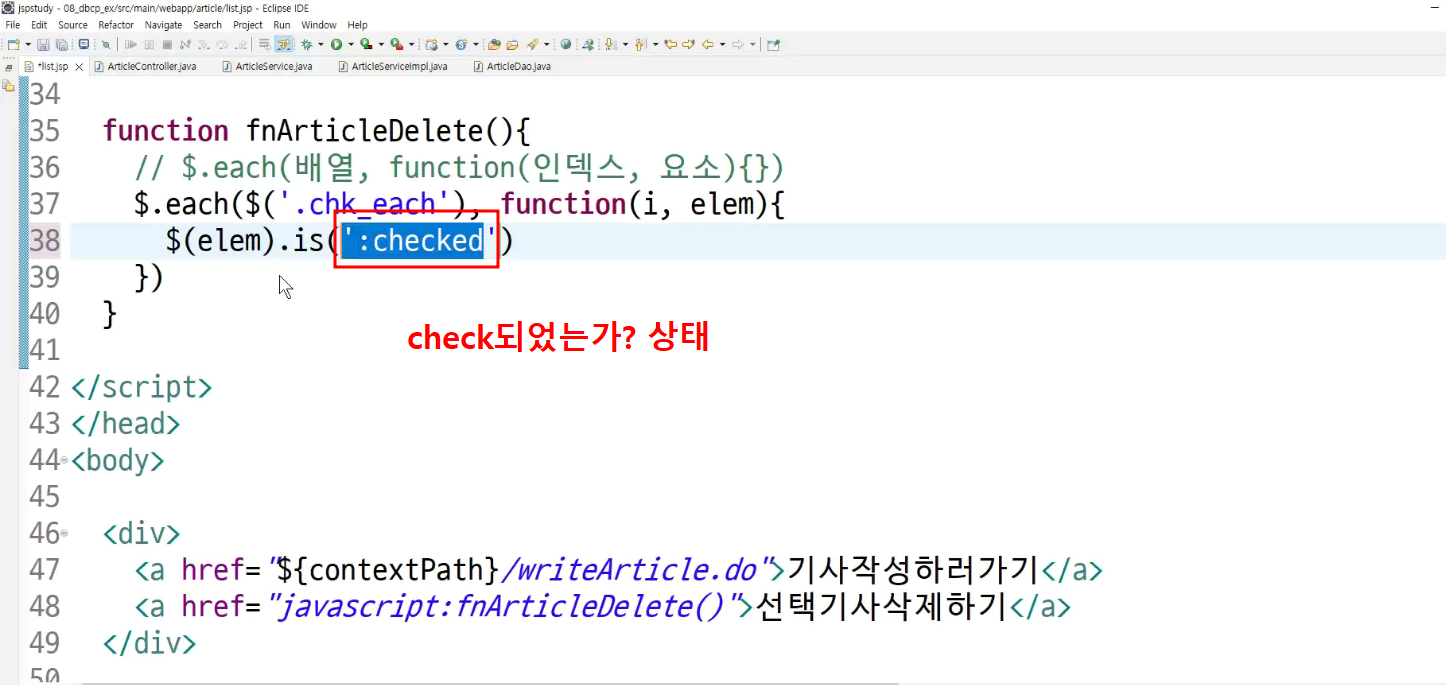Expand the New Web Project dropdown
1446x685 pixels.
point(446,44)
